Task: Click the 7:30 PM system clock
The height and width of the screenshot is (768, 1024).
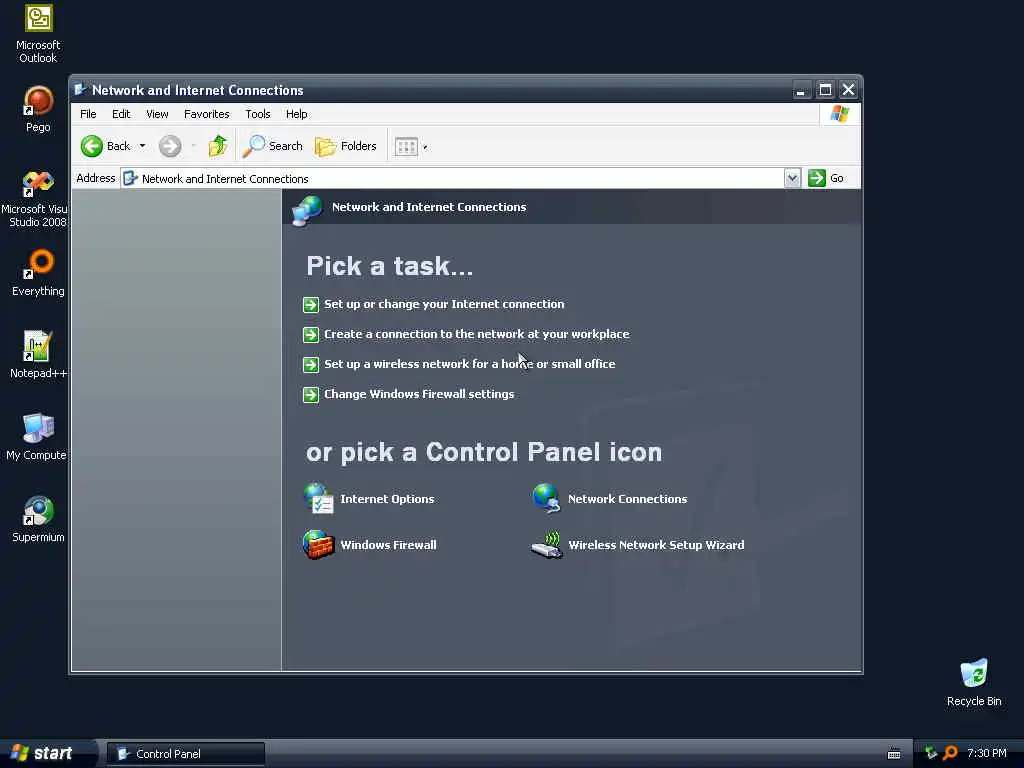Action: click(987, 754)
